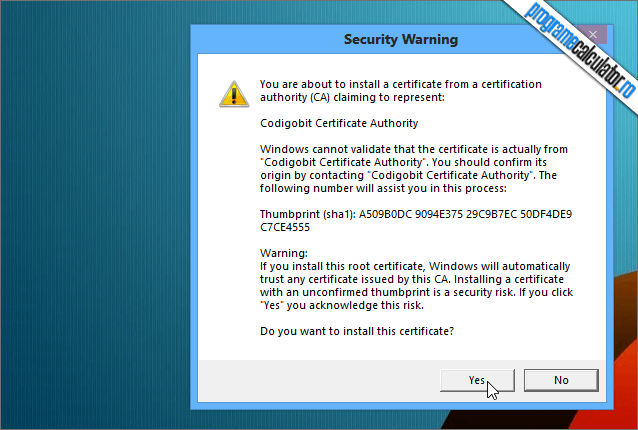Click "Windows cannot validate that the certificate" line

click(414, 149)
